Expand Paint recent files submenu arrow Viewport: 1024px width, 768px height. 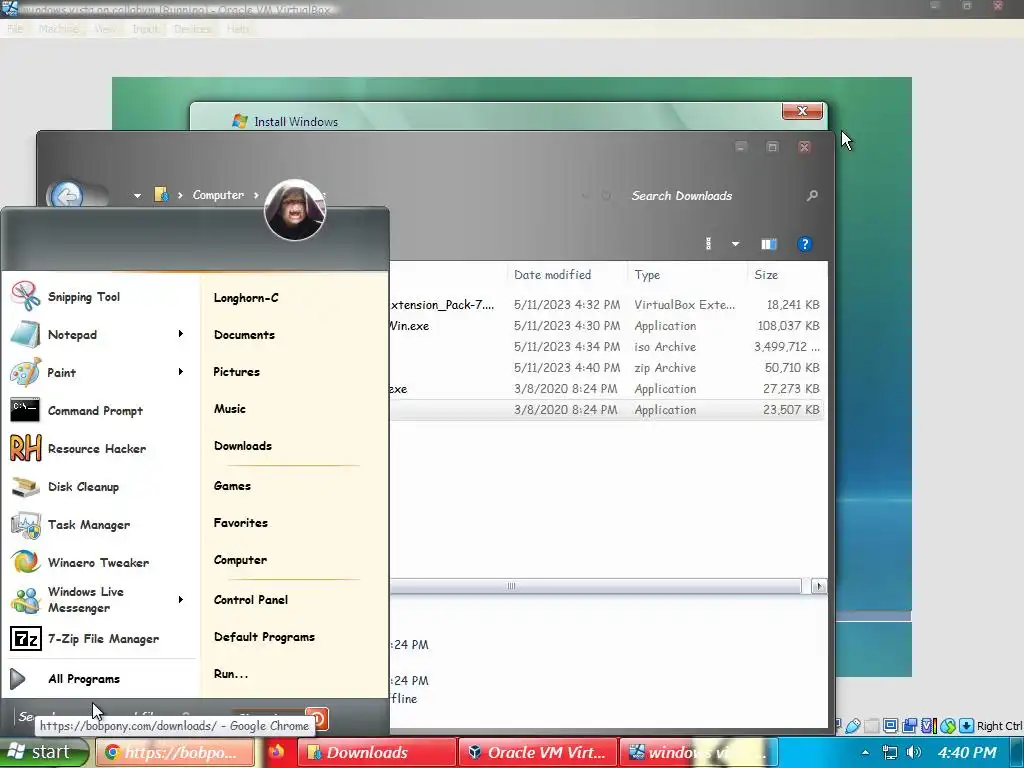tap(181, 372)
